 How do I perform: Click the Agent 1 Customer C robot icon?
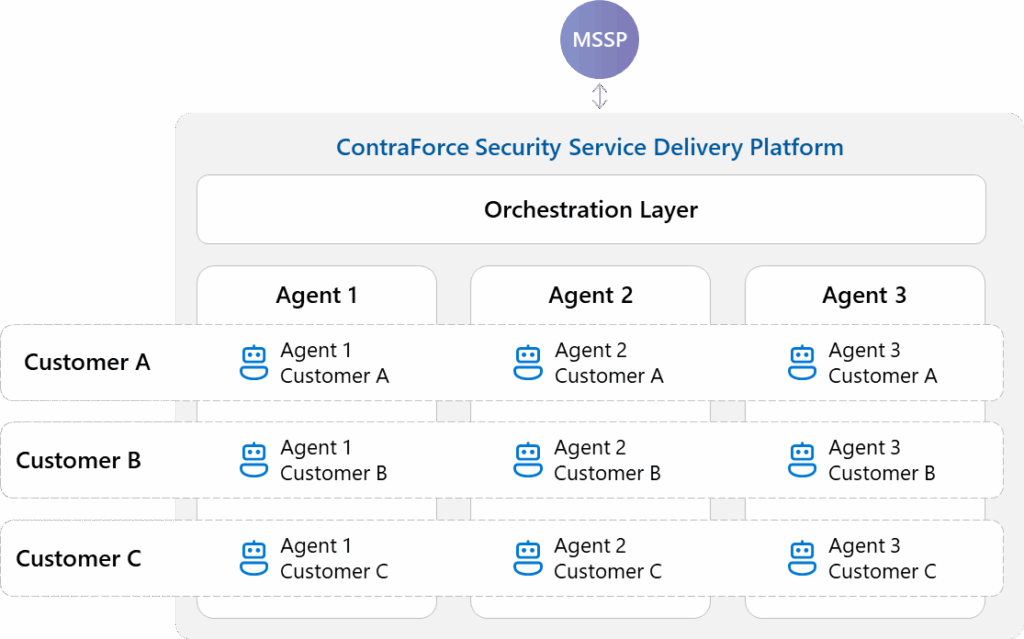point(254,557)
